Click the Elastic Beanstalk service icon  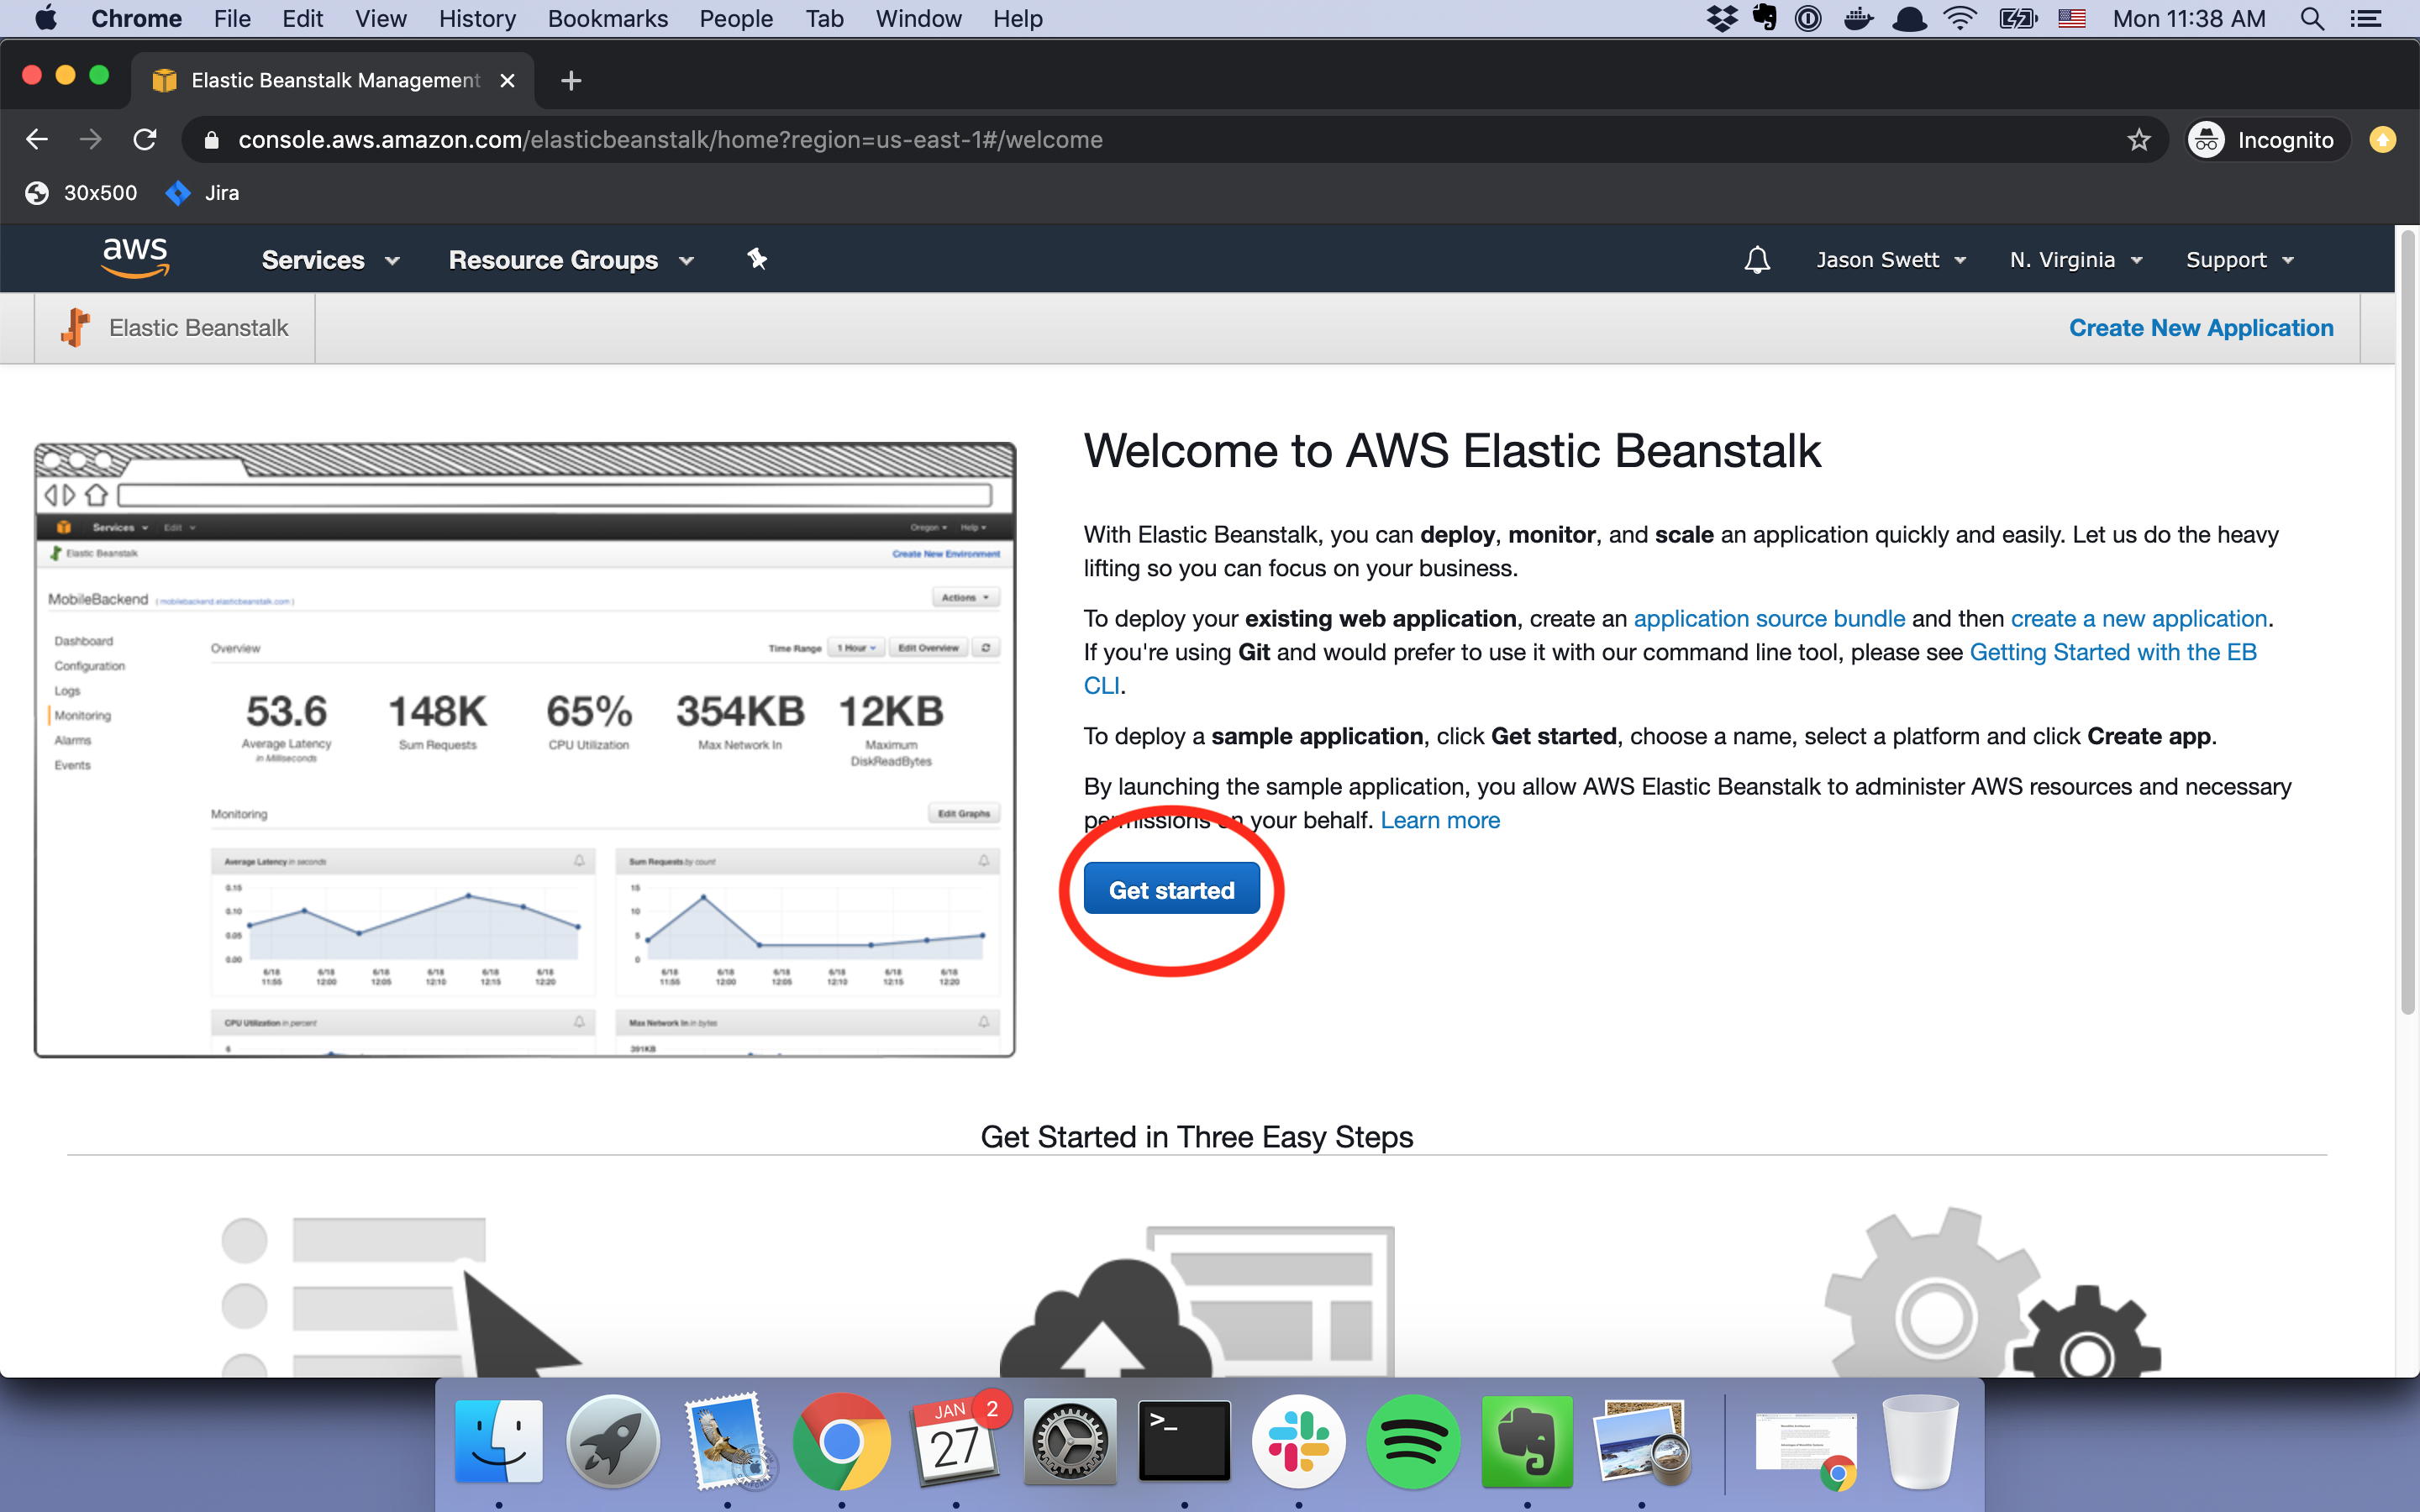[x=76, y=328]
